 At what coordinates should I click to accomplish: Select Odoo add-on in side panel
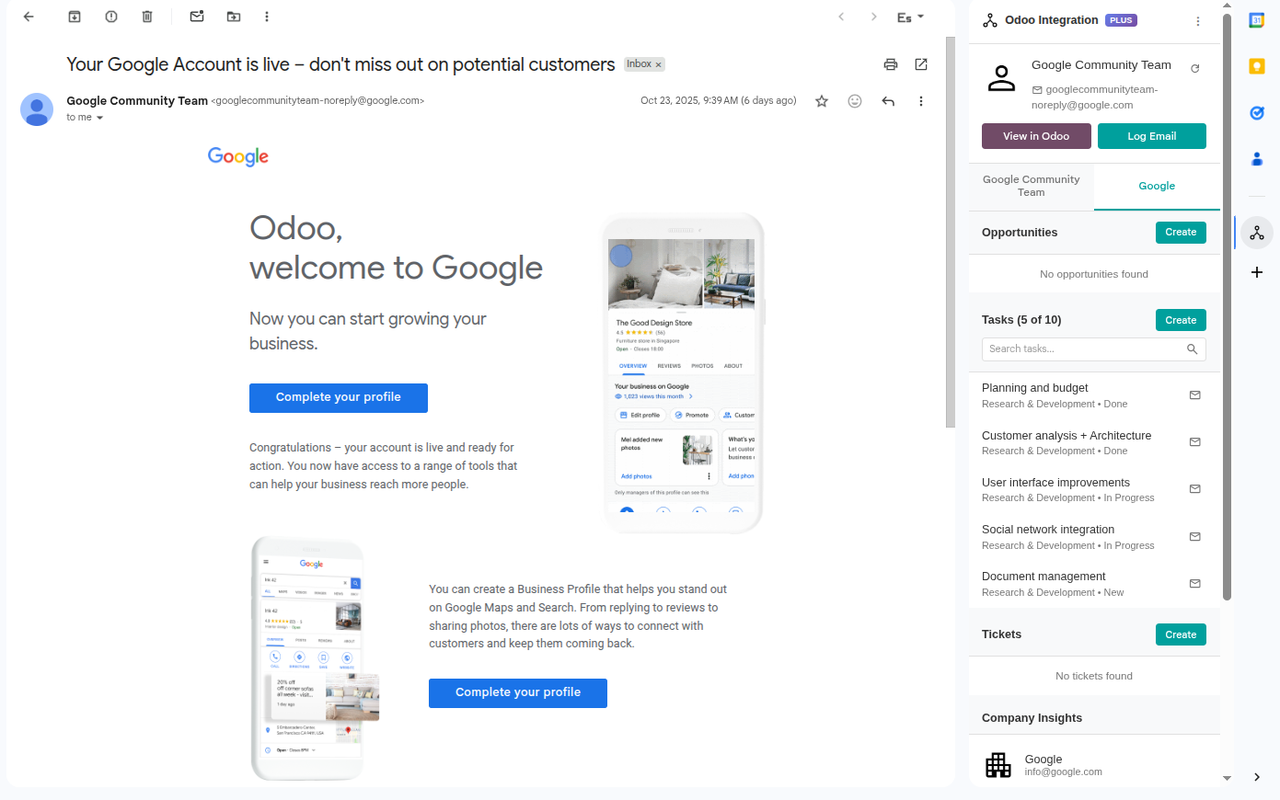1257,233
